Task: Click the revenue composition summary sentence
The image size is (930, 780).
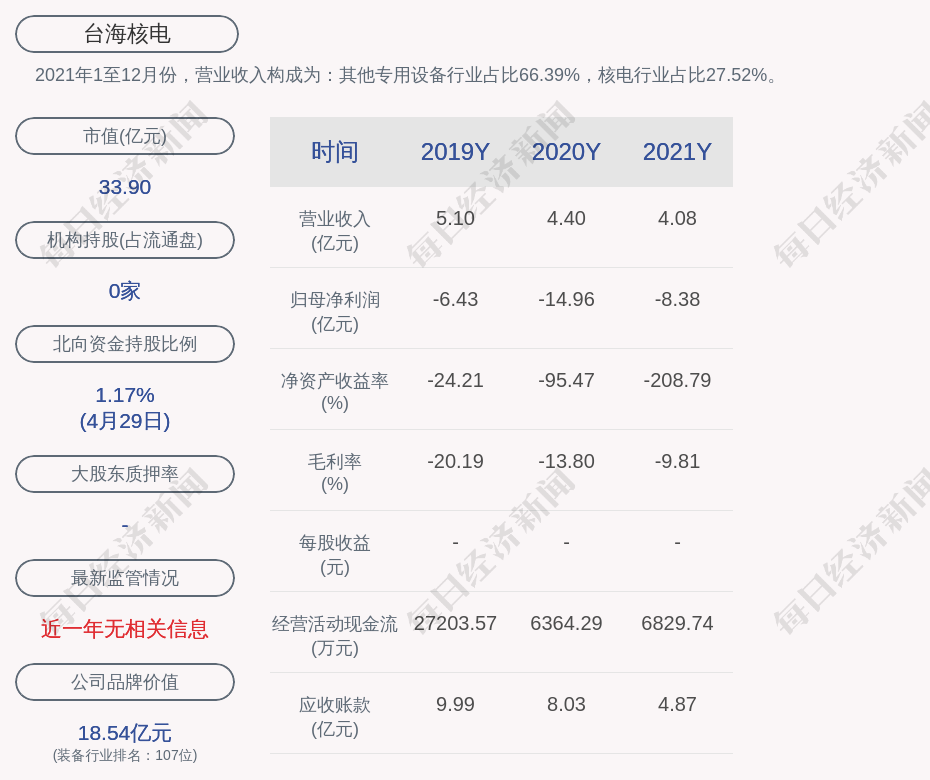Action: pos(406,75)
